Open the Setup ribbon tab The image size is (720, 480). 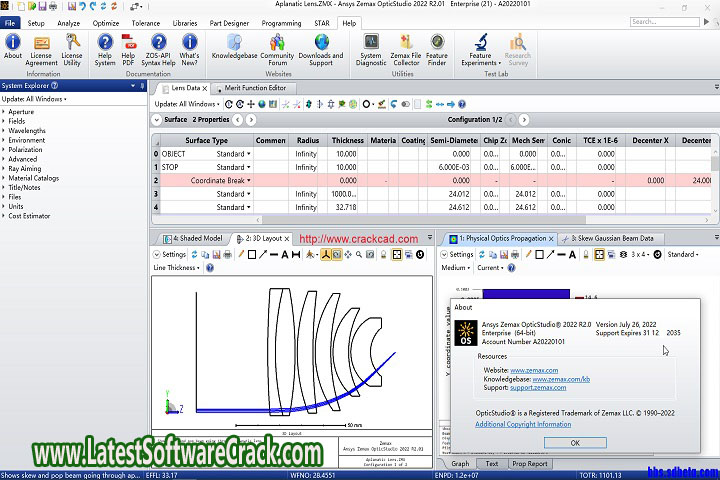[x=36, y=23]
